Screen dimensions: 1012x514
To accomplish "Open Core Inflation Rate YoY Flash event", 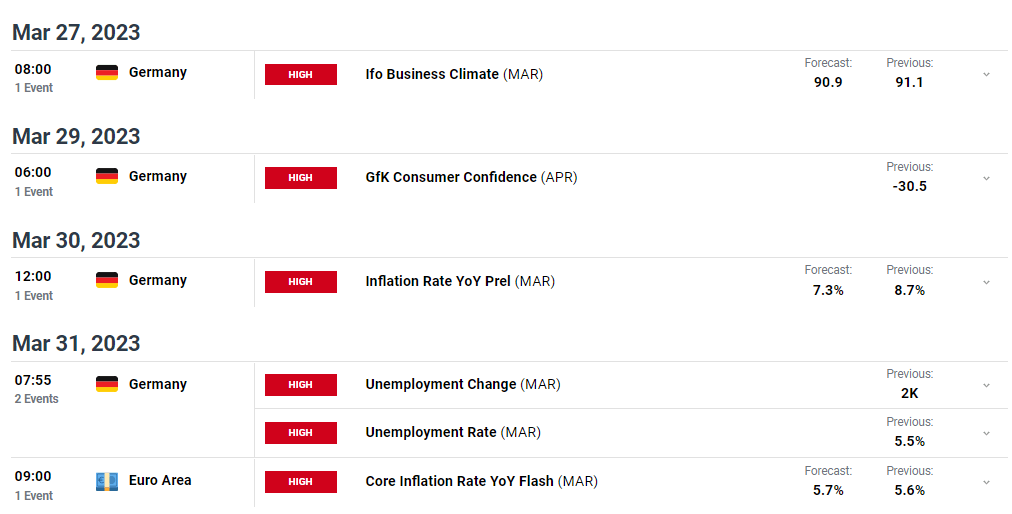I will click(481, 481).
